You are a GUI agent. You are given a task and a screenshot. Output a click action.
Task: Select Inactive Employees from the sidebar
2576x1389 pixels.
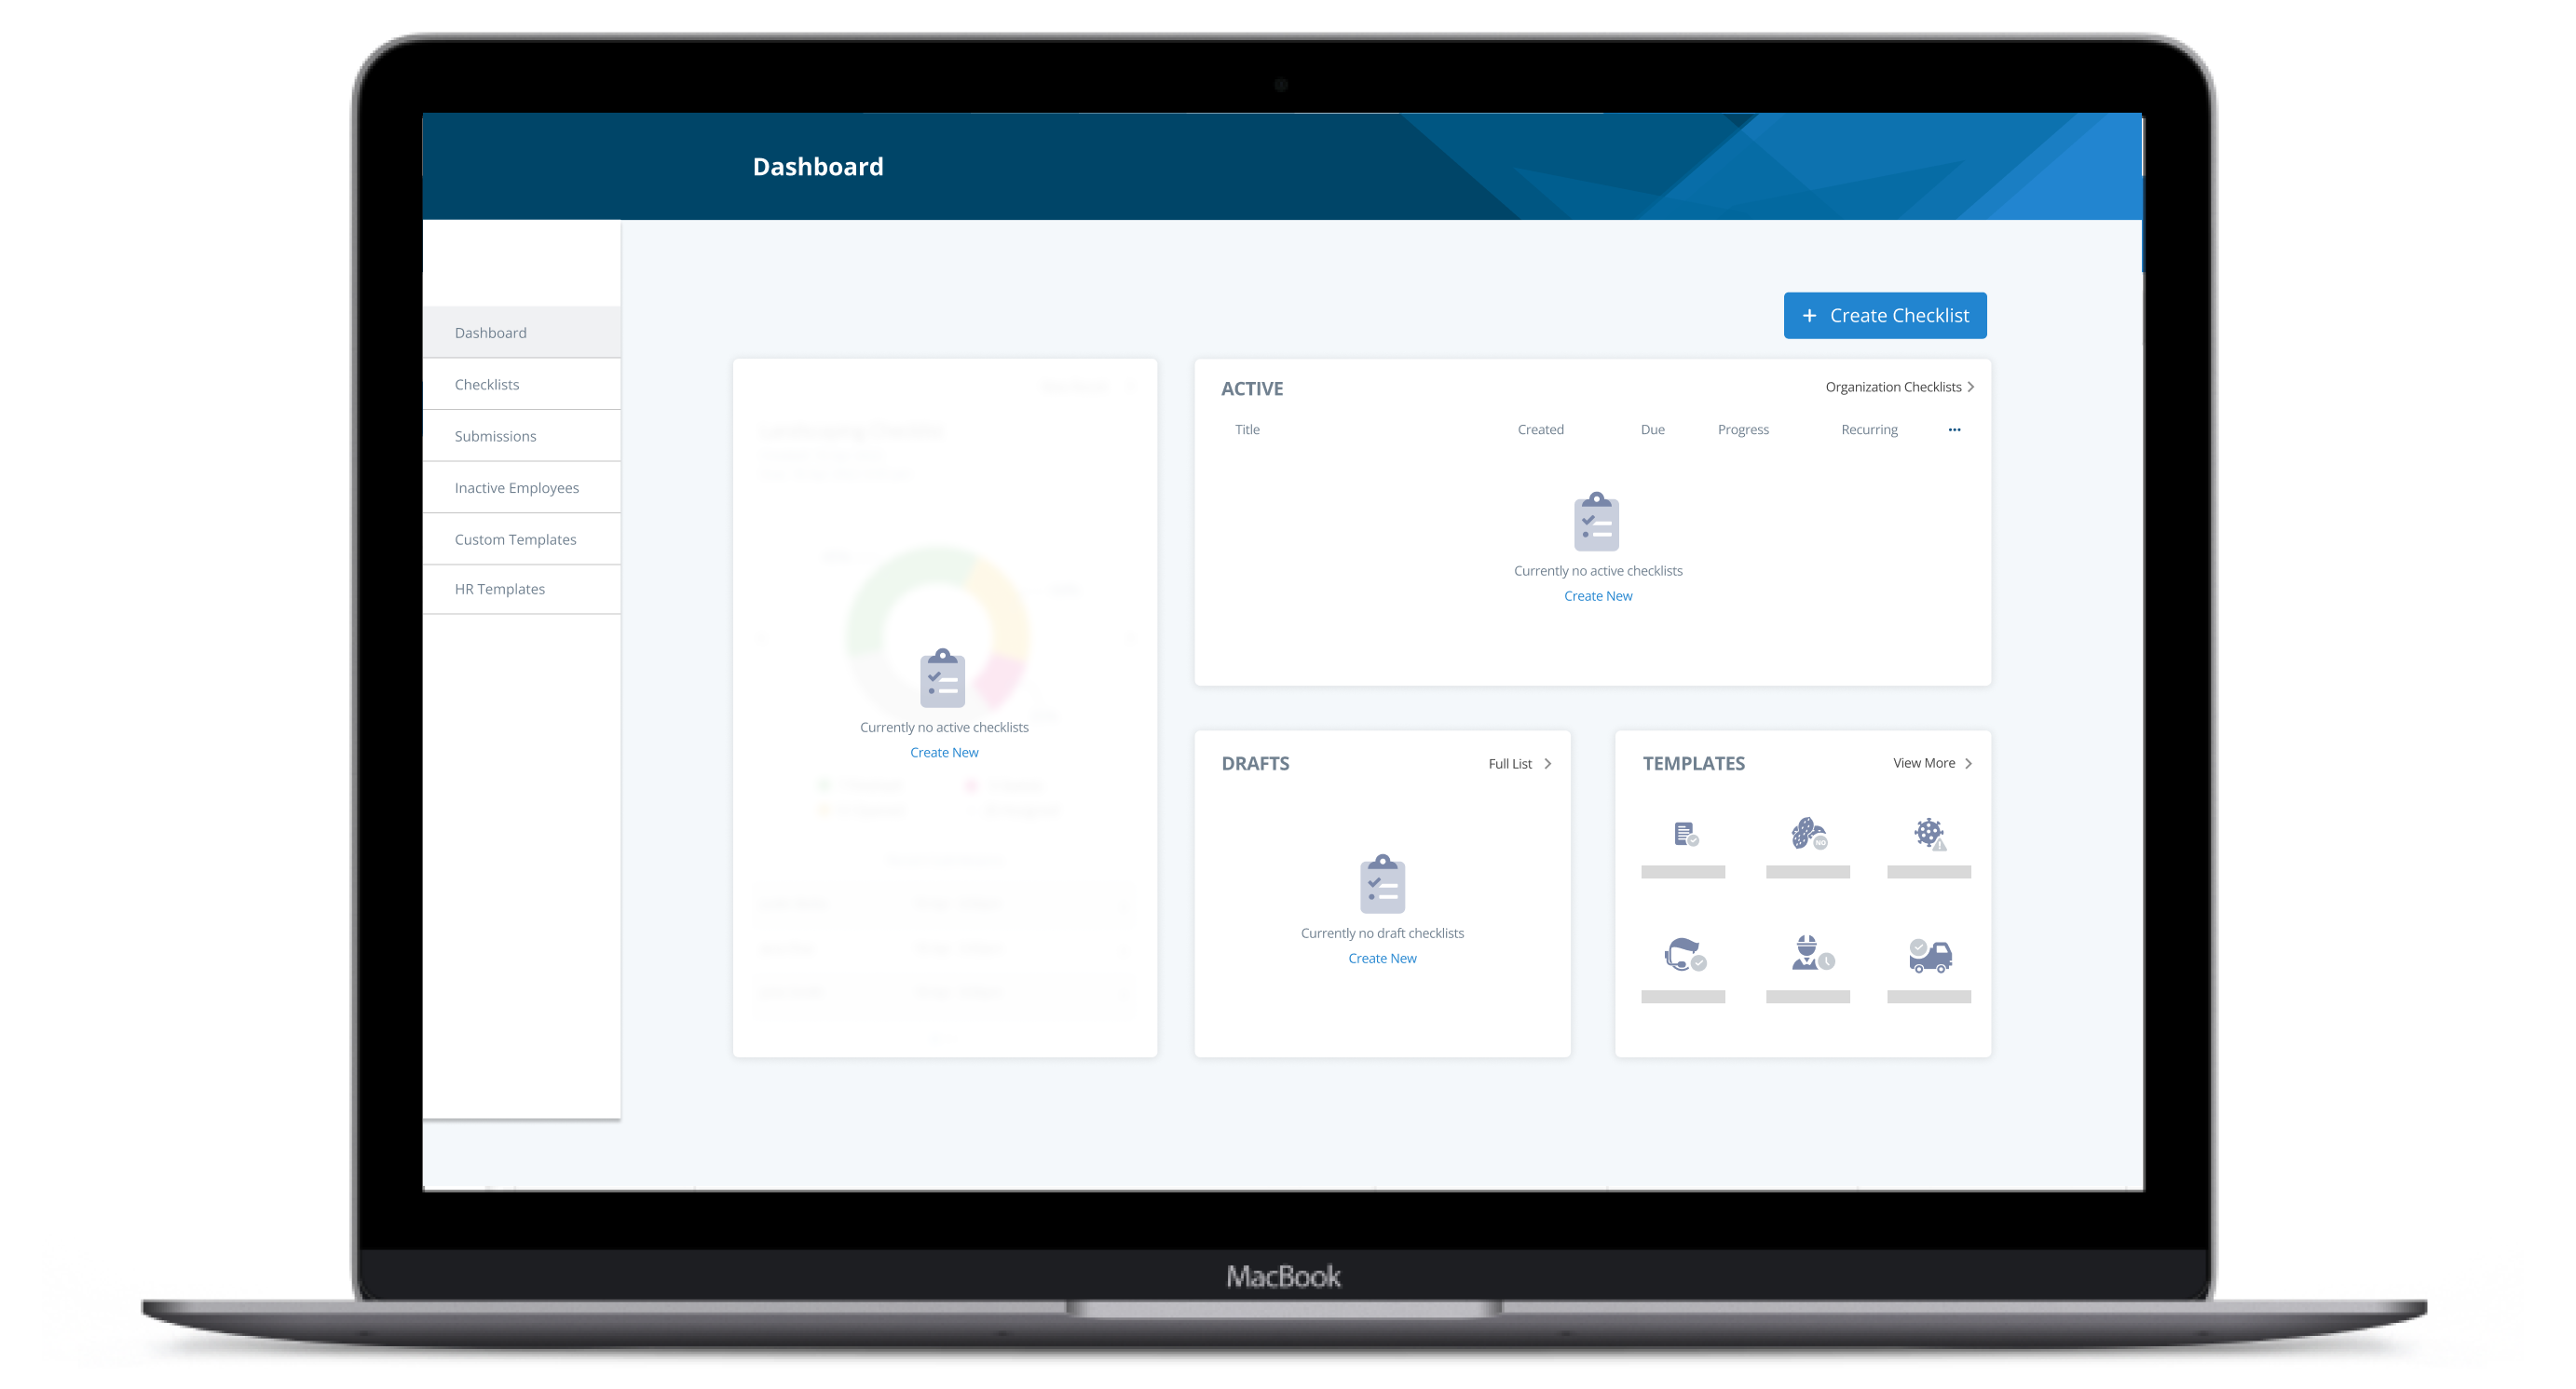[516, 485]
